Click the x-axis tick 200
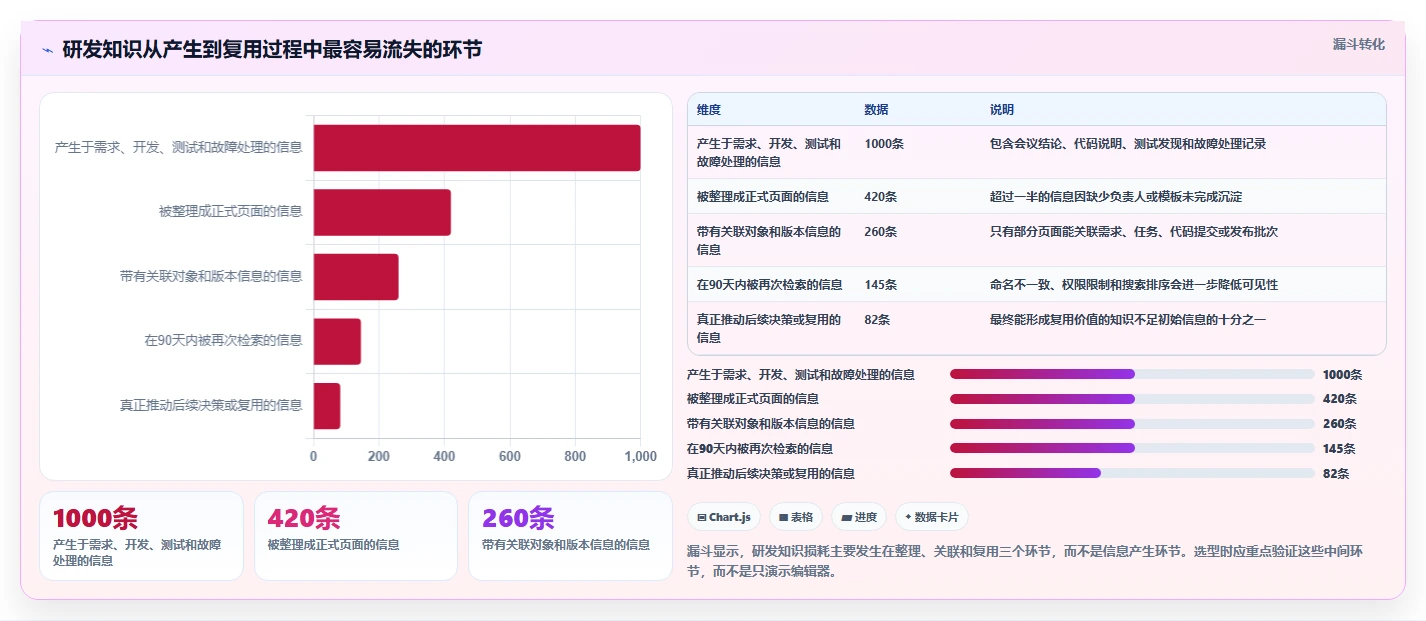Screen dimensions: 1426x621 pos(379,456)
